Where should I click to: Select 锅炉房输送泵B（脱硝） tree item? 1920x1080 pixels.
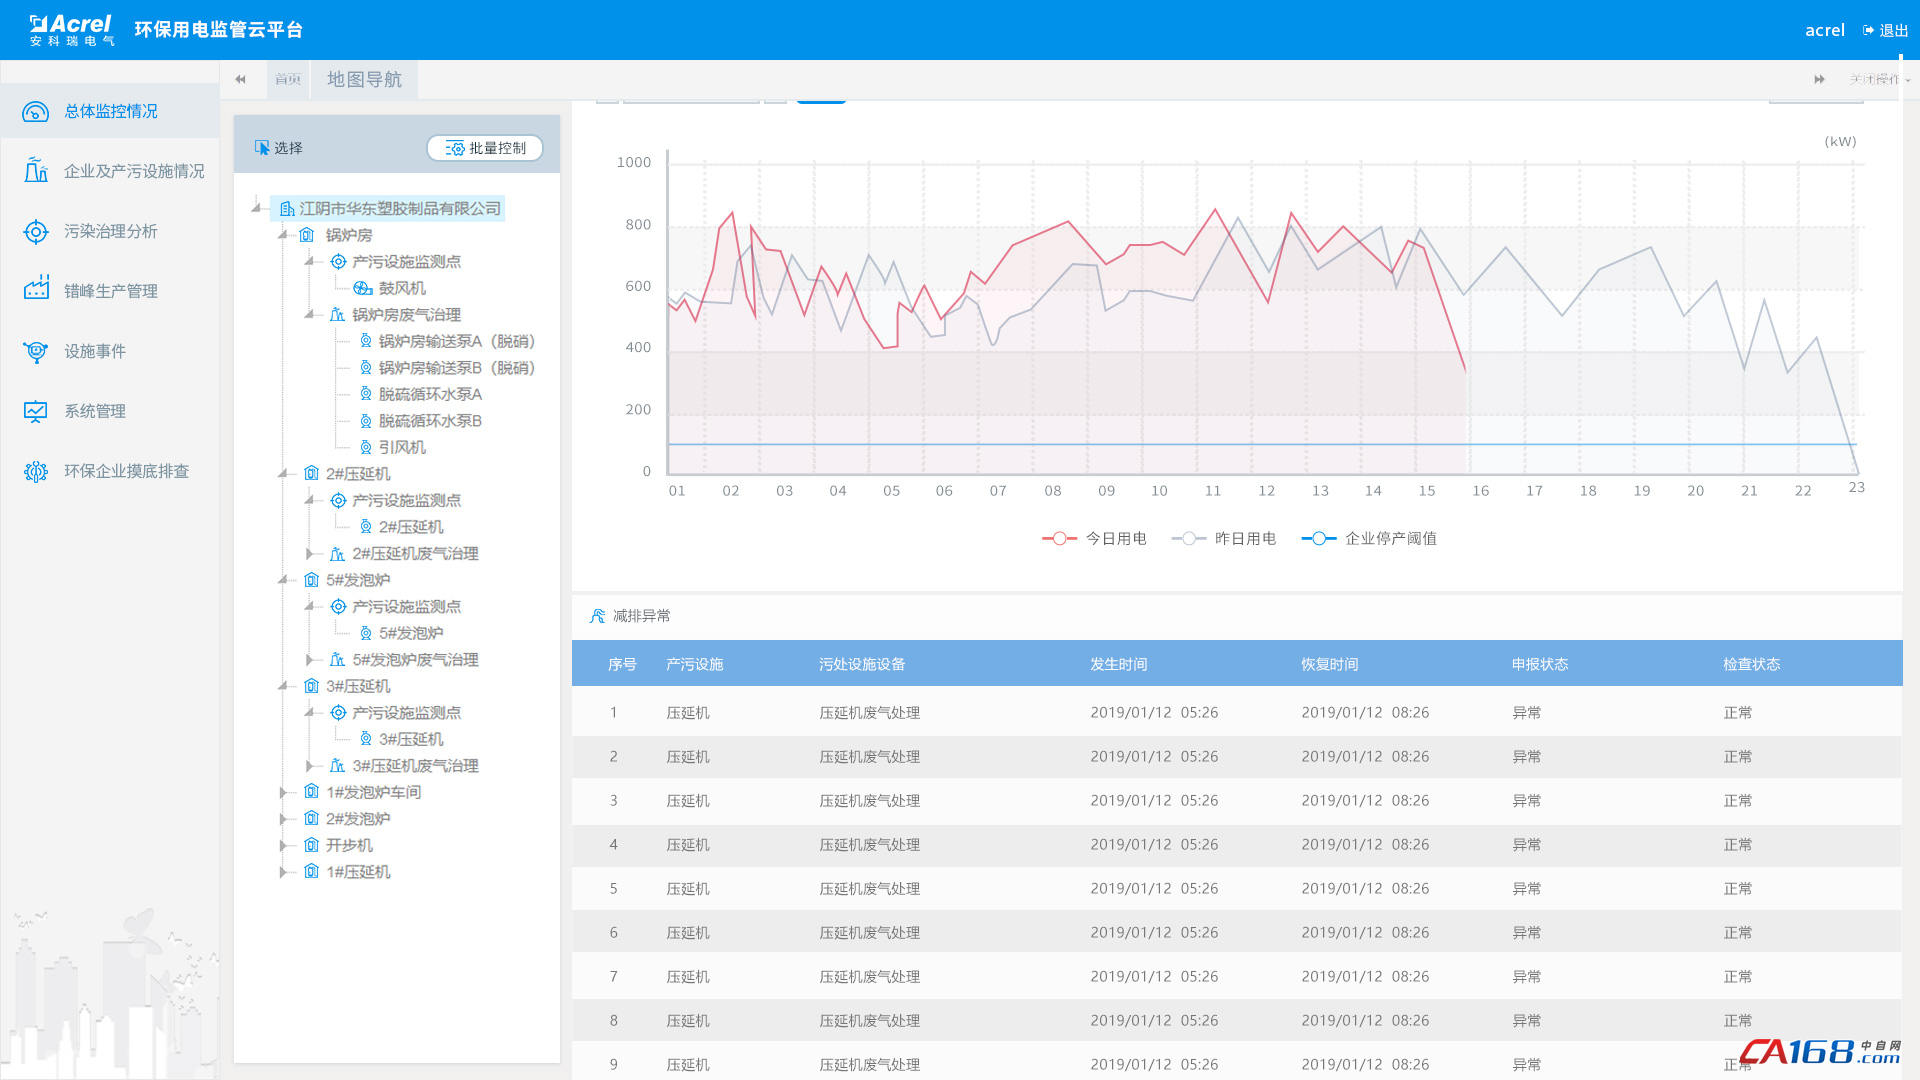(457, 368)
